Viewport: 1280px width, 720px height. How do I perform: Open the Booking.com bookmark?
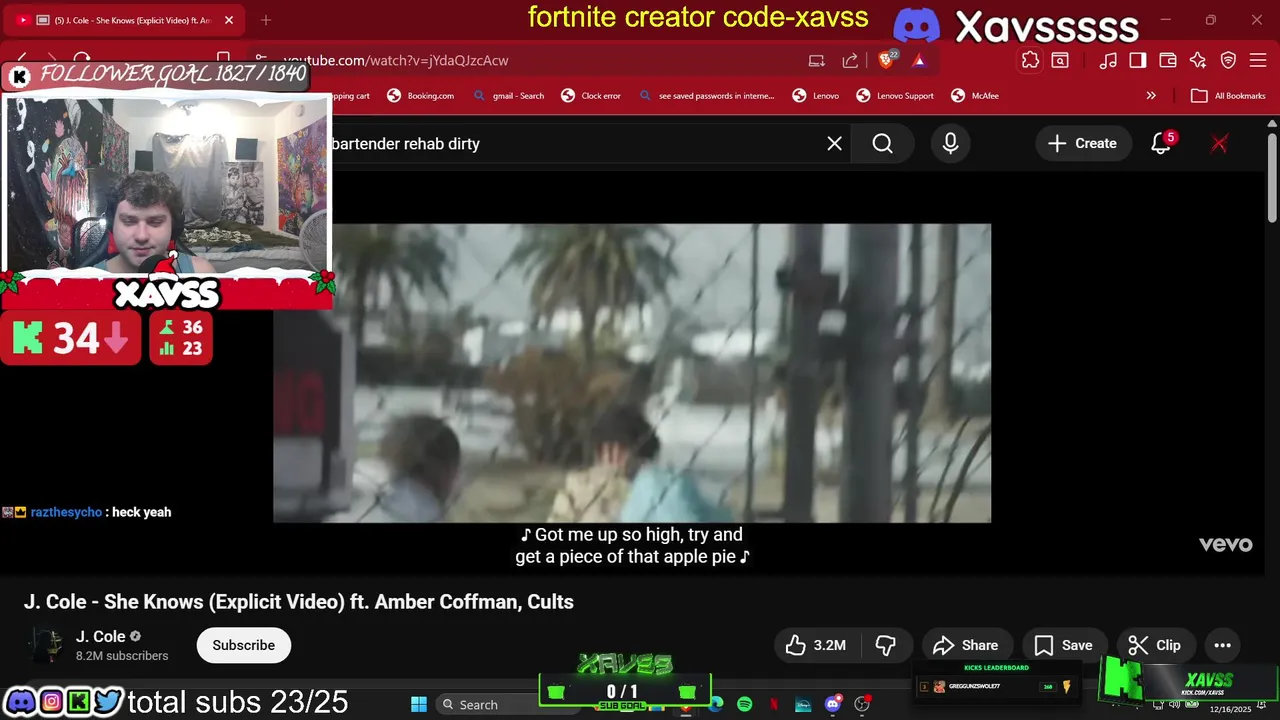(x=421, y=96)
